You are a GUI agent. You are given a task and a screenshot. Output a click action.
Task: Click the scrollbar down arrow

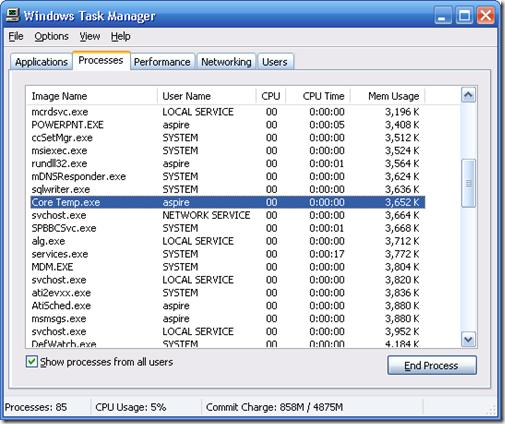click(468, 339)
